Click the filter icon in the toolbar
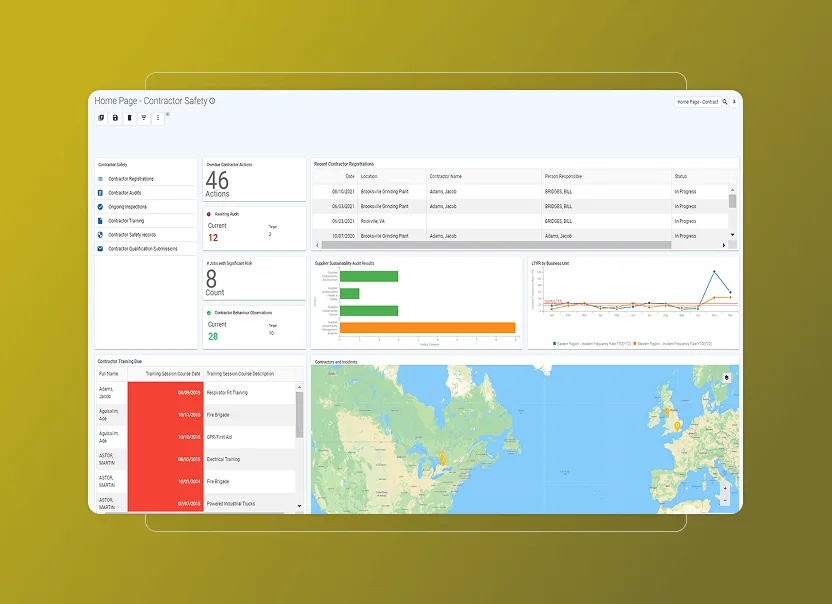 142,117
